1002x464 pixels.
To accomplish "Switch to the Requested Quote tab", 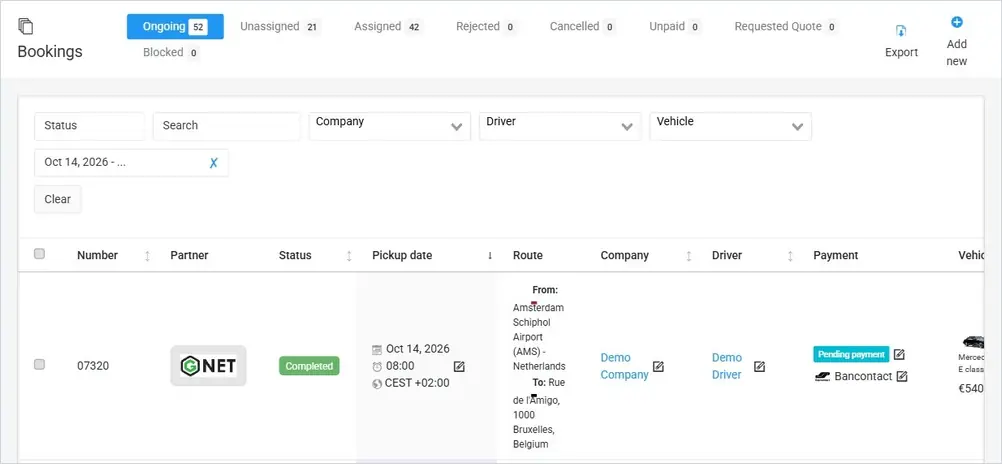I will (786, 27).
